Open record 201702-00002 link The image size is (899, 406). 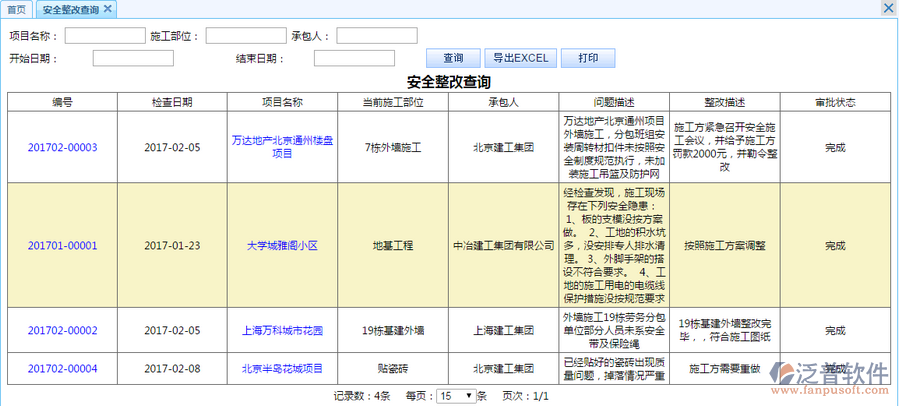click(x=62, y=330)
